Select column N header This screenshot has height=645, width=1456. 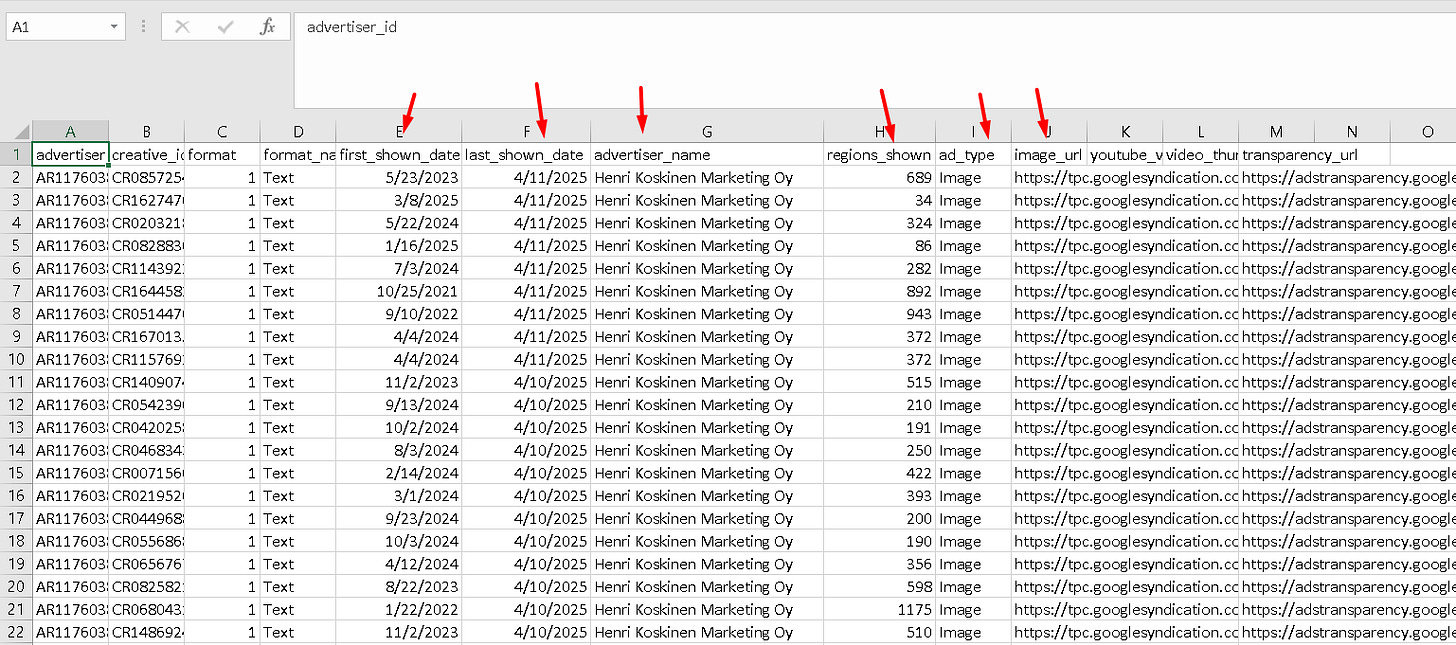coord(1352,132)
